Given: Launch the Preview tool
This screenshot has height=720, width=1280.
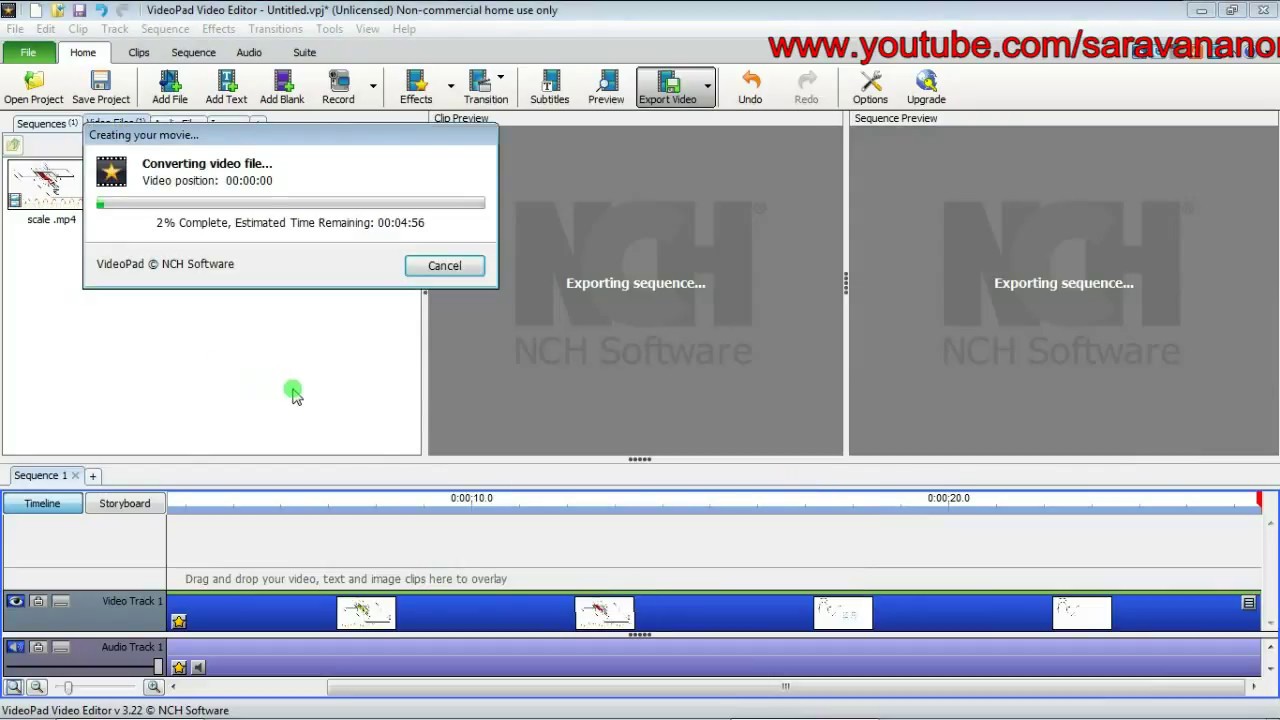Looking at the screenshot, I should (x=606, y=87).
